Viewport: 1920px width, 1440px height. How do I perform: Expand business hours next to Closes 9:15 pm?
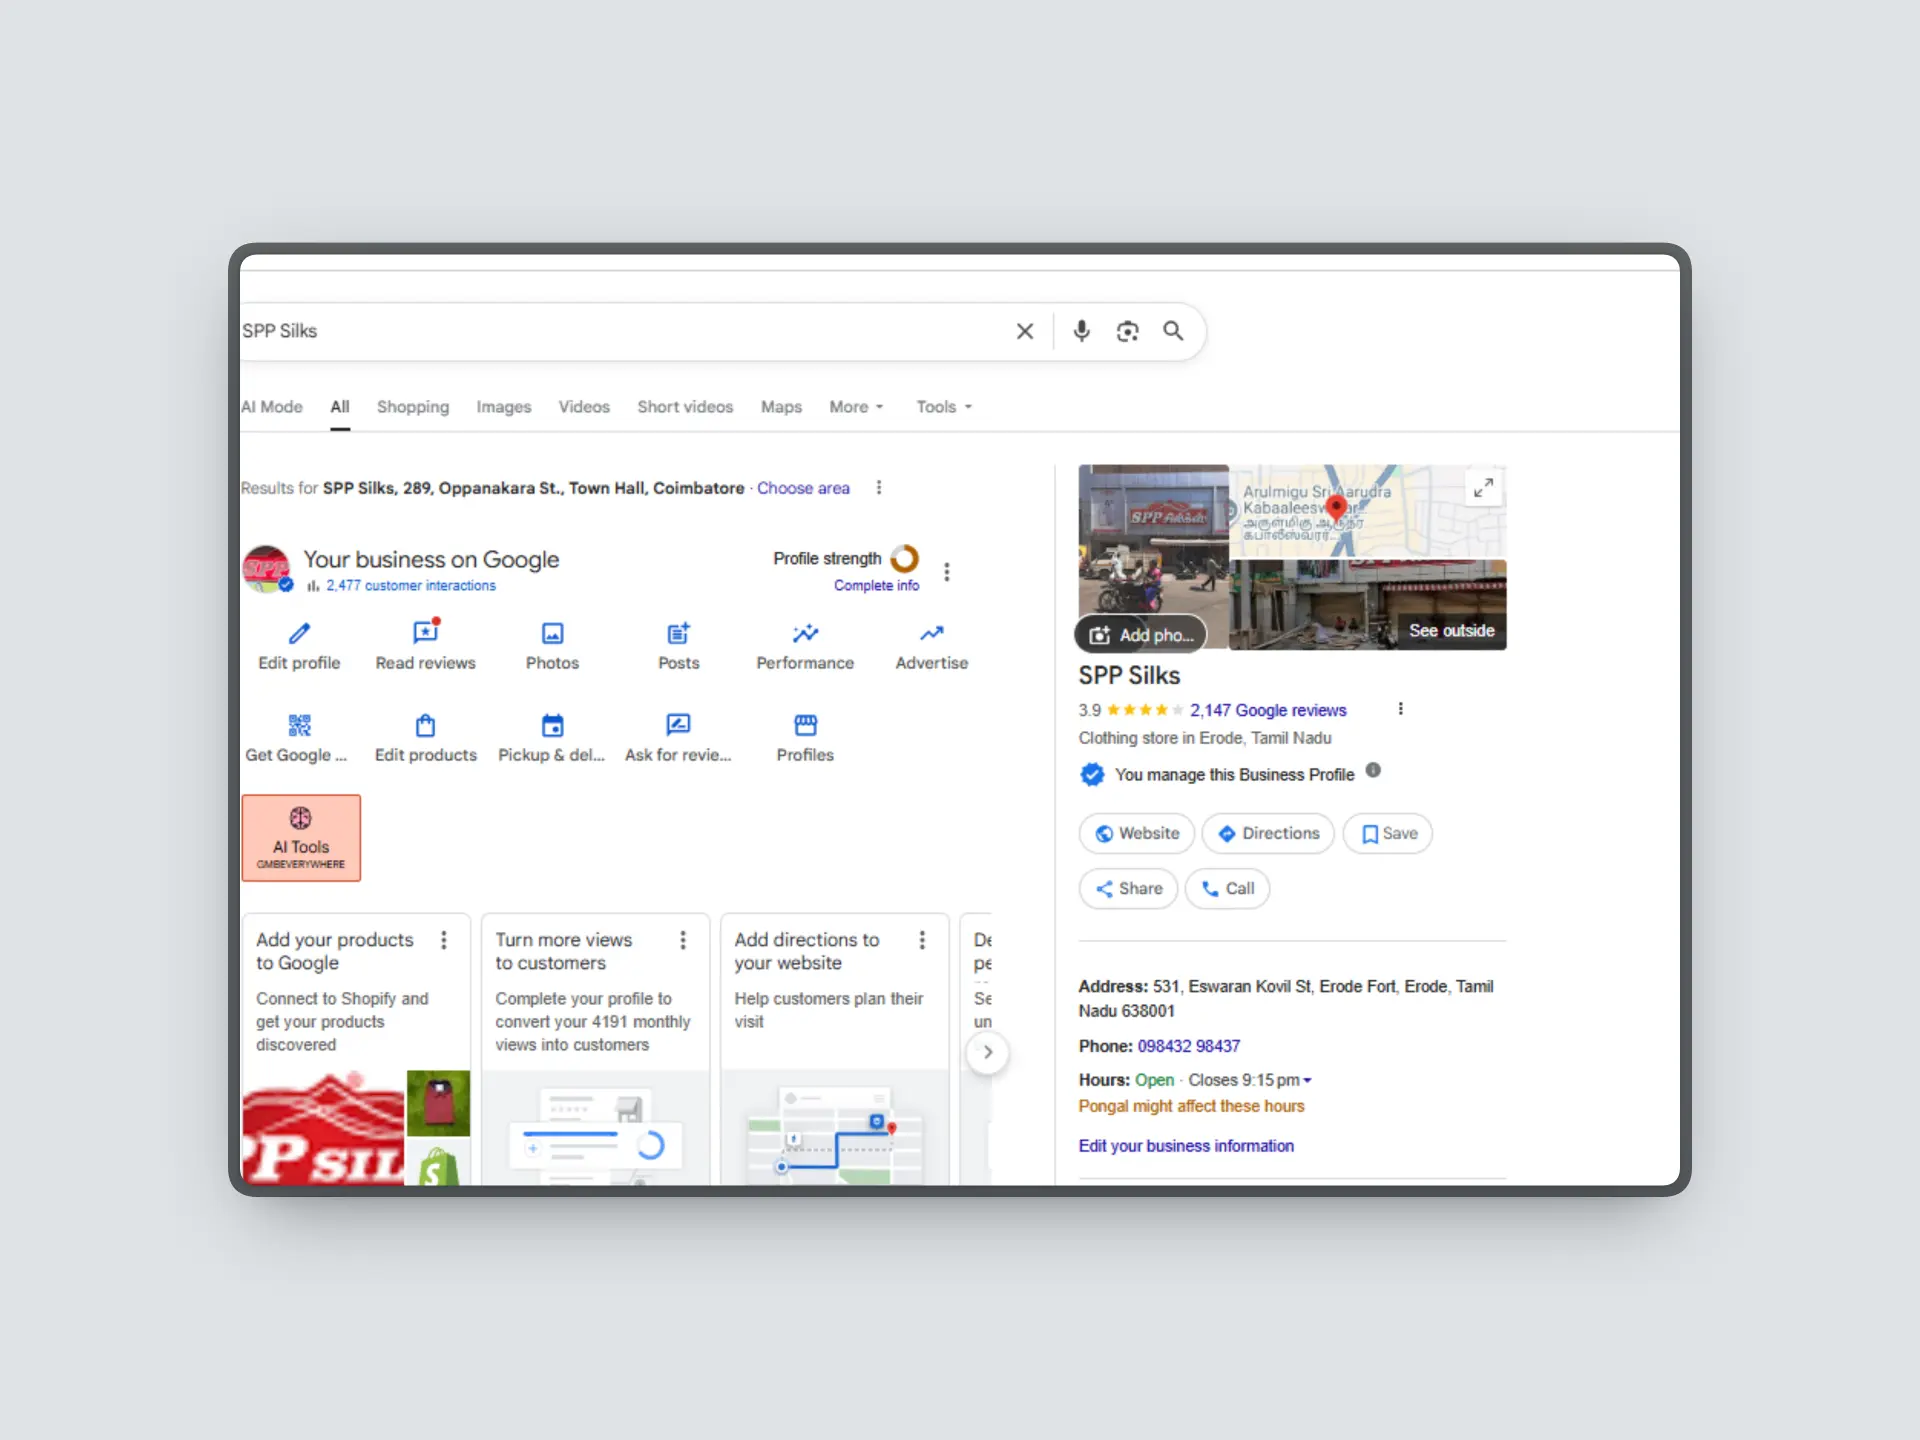[x=1307, y=1081]
